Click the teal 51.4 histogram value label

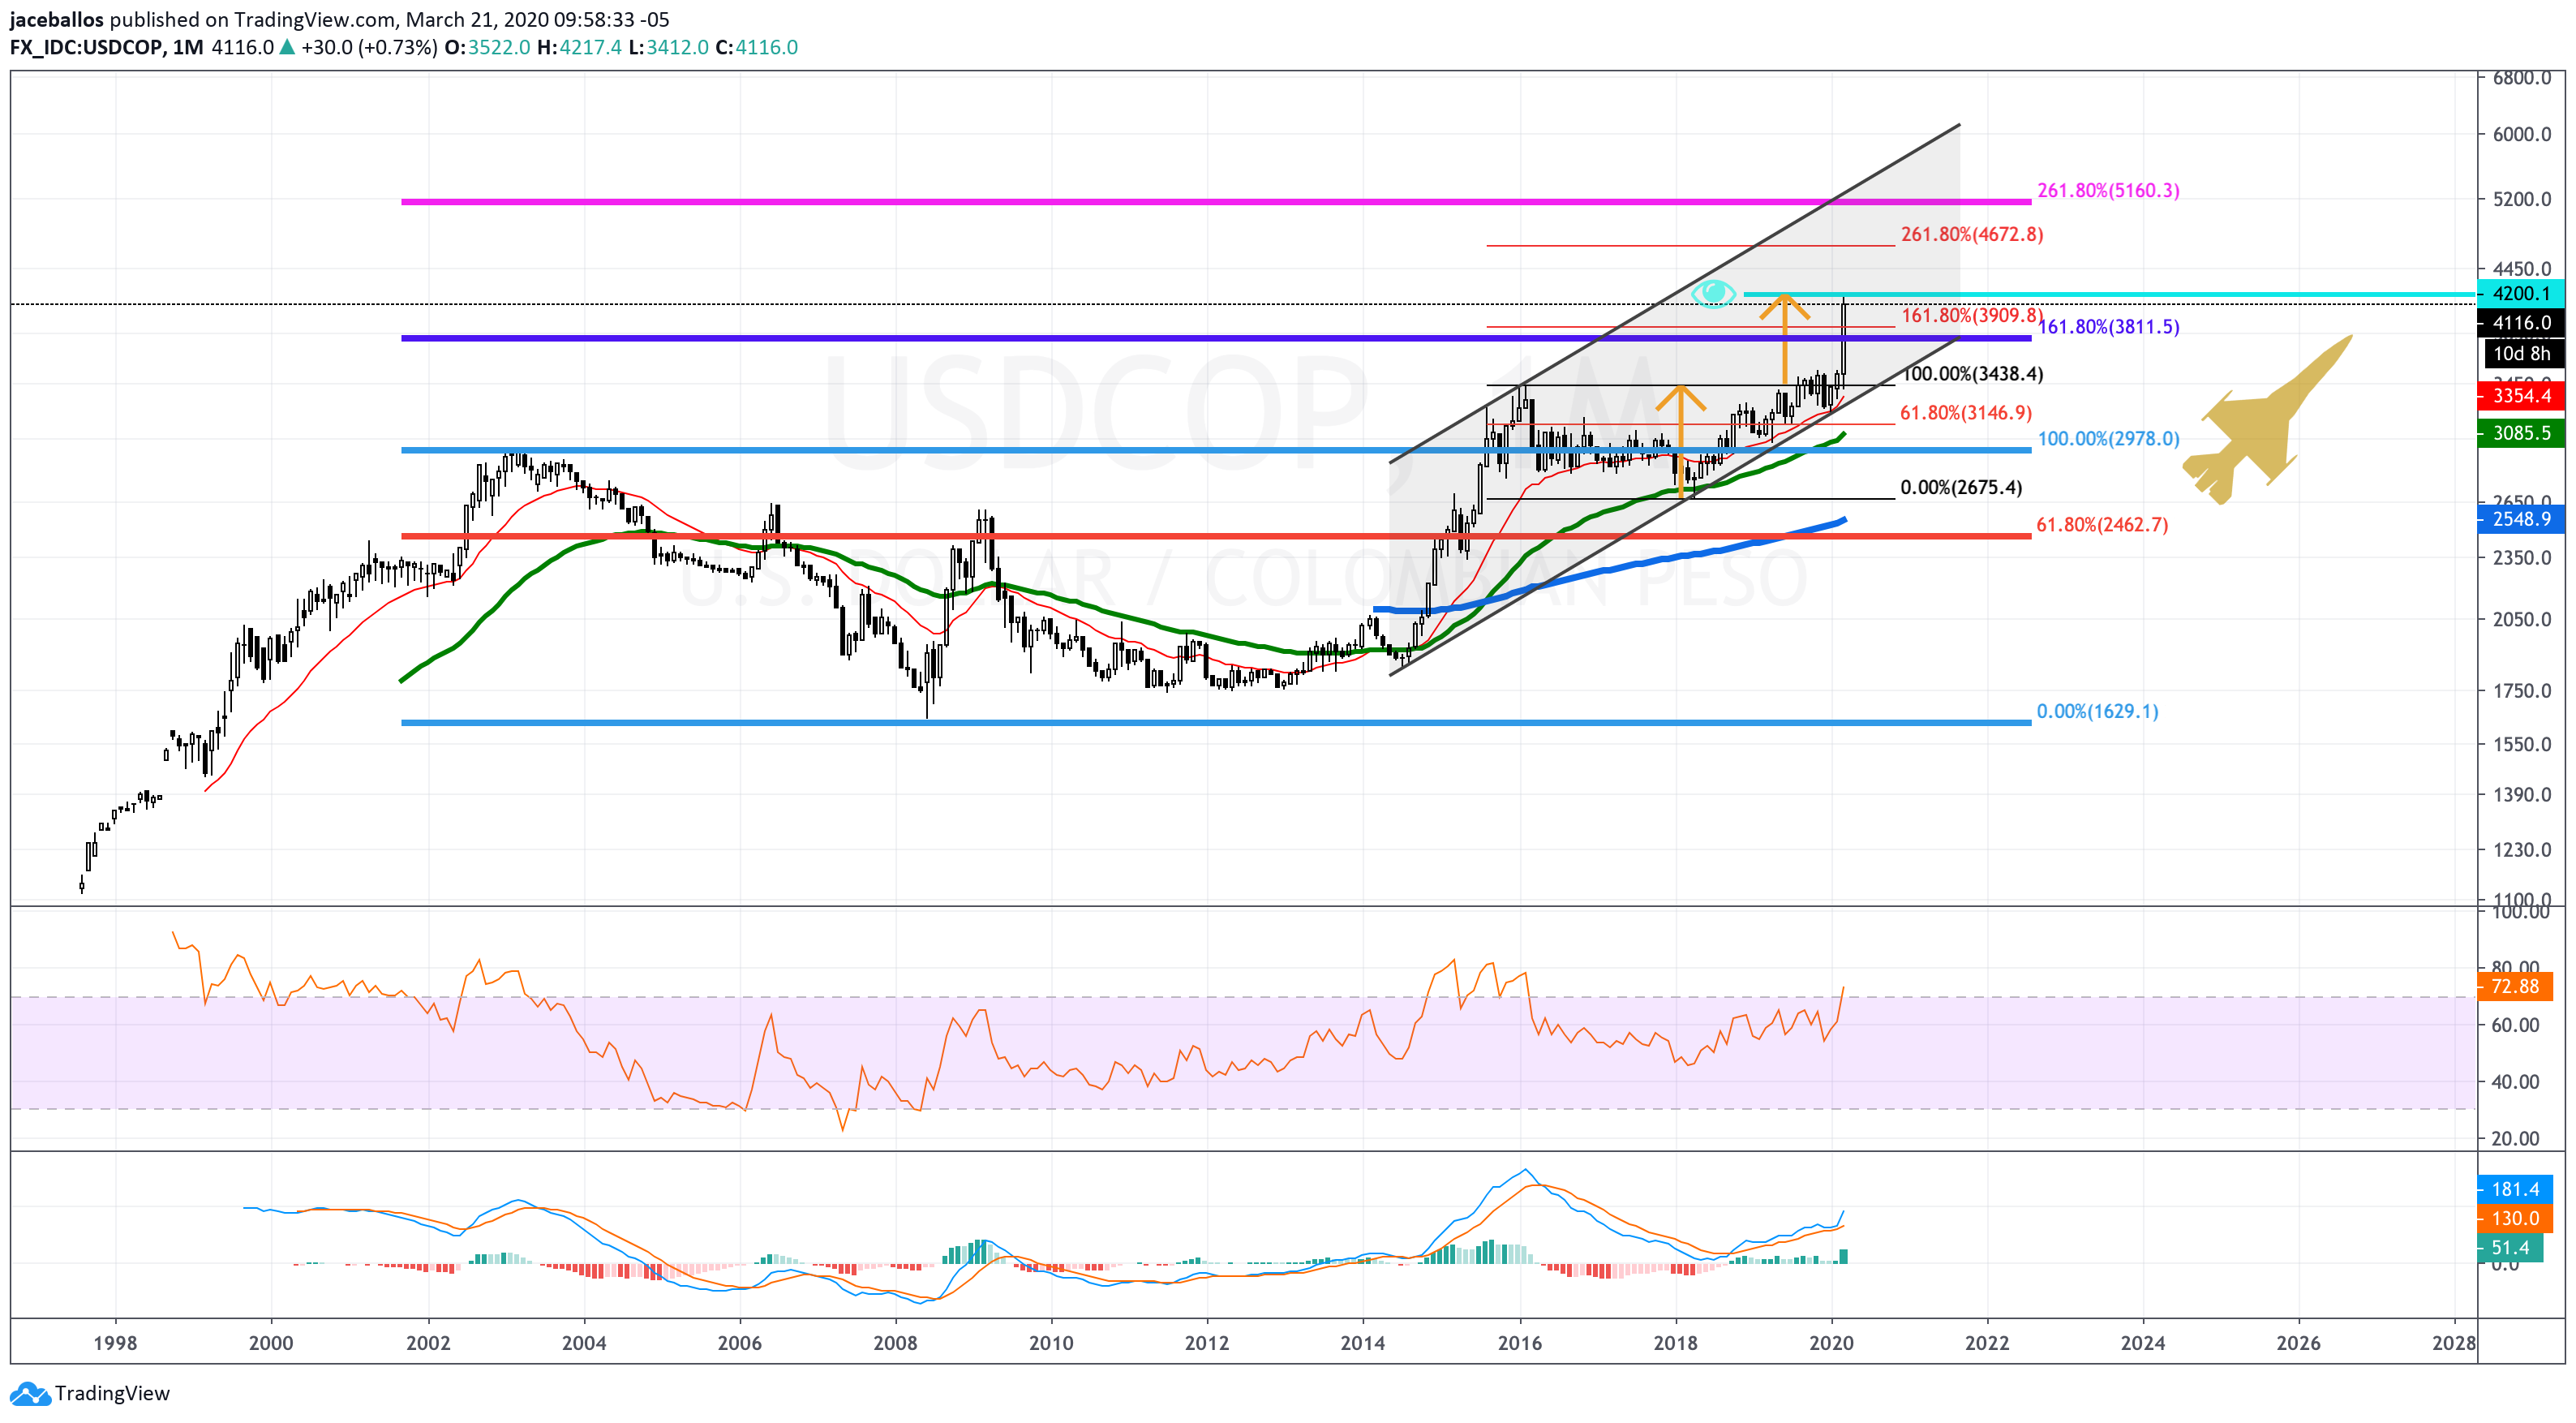pyautogui.click(x=2510, y=1247)
